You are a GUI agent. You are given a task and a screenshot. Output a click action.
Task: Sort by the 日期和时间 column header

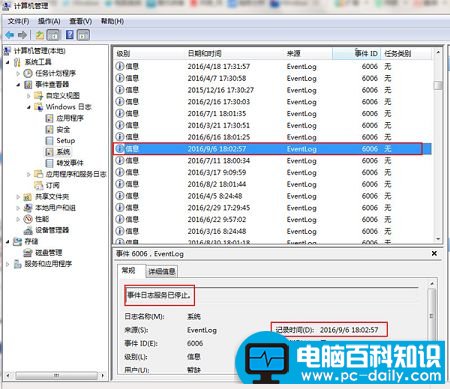[204, 54]
